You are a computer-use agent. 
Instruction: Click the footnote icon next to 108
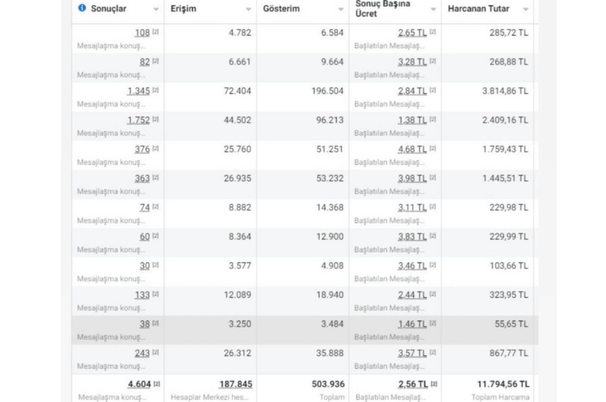click(156, 32)
